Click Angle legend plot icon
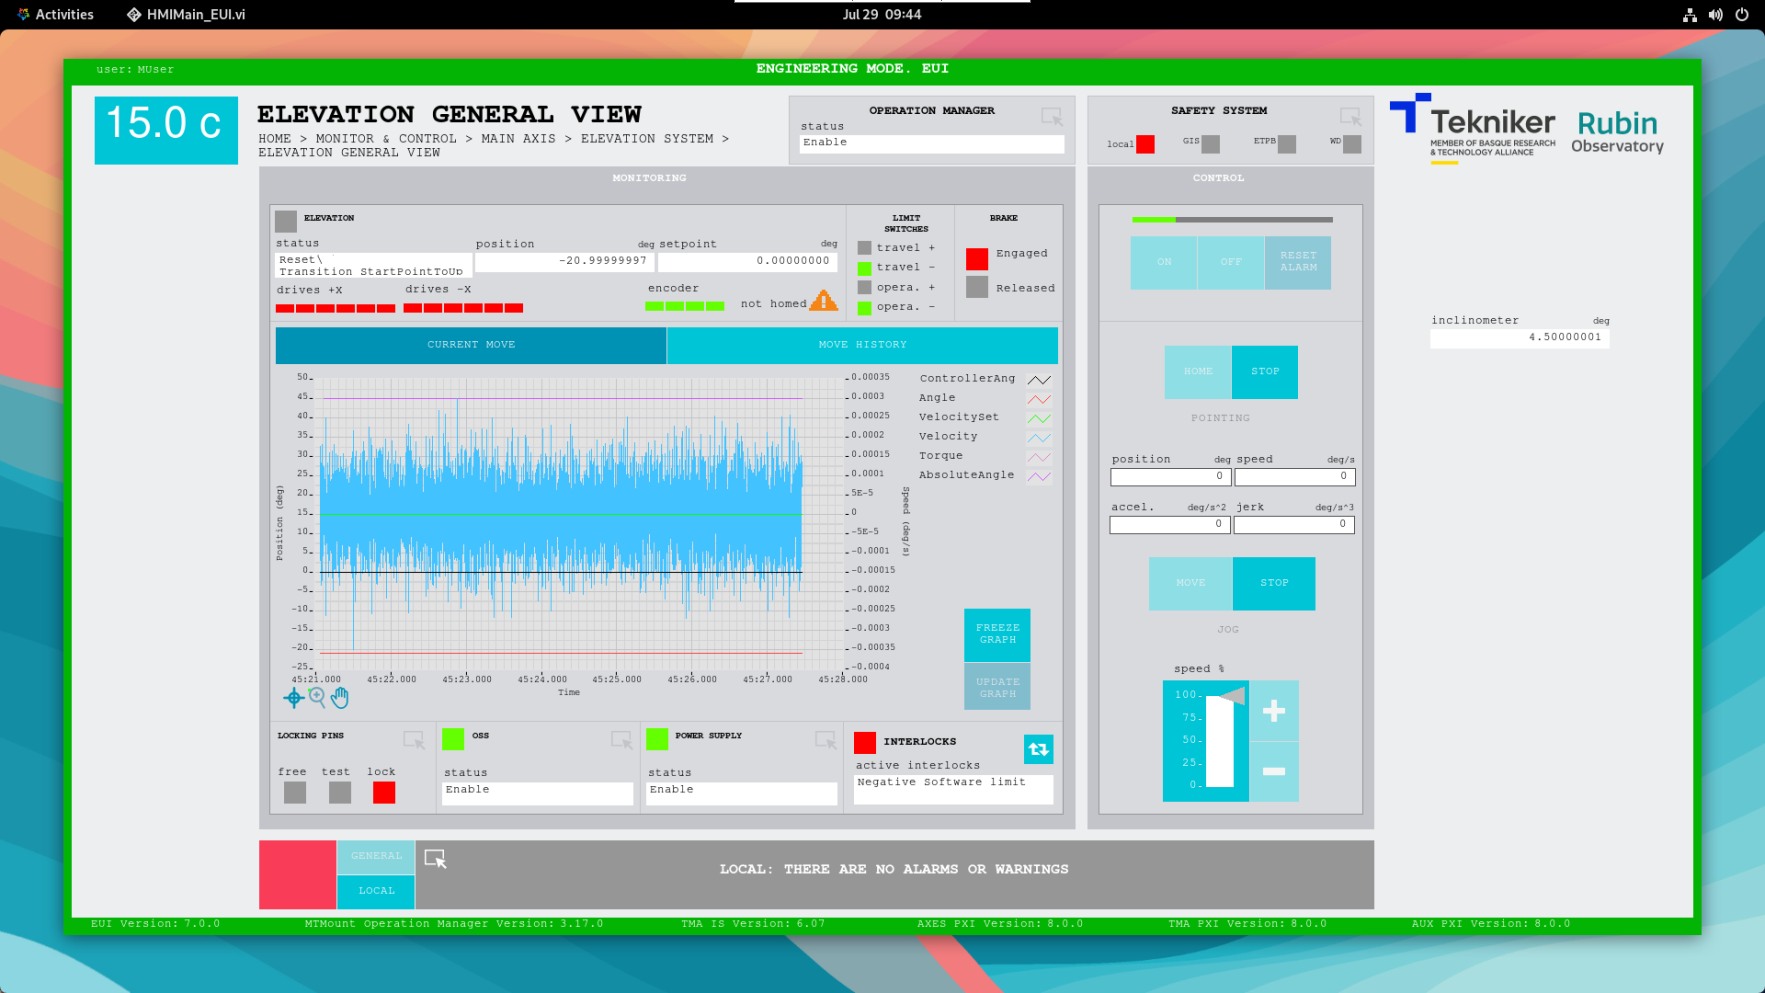Image resolution: width=1765 pixels, height=993 pixels. click(x=1039, y=399)
